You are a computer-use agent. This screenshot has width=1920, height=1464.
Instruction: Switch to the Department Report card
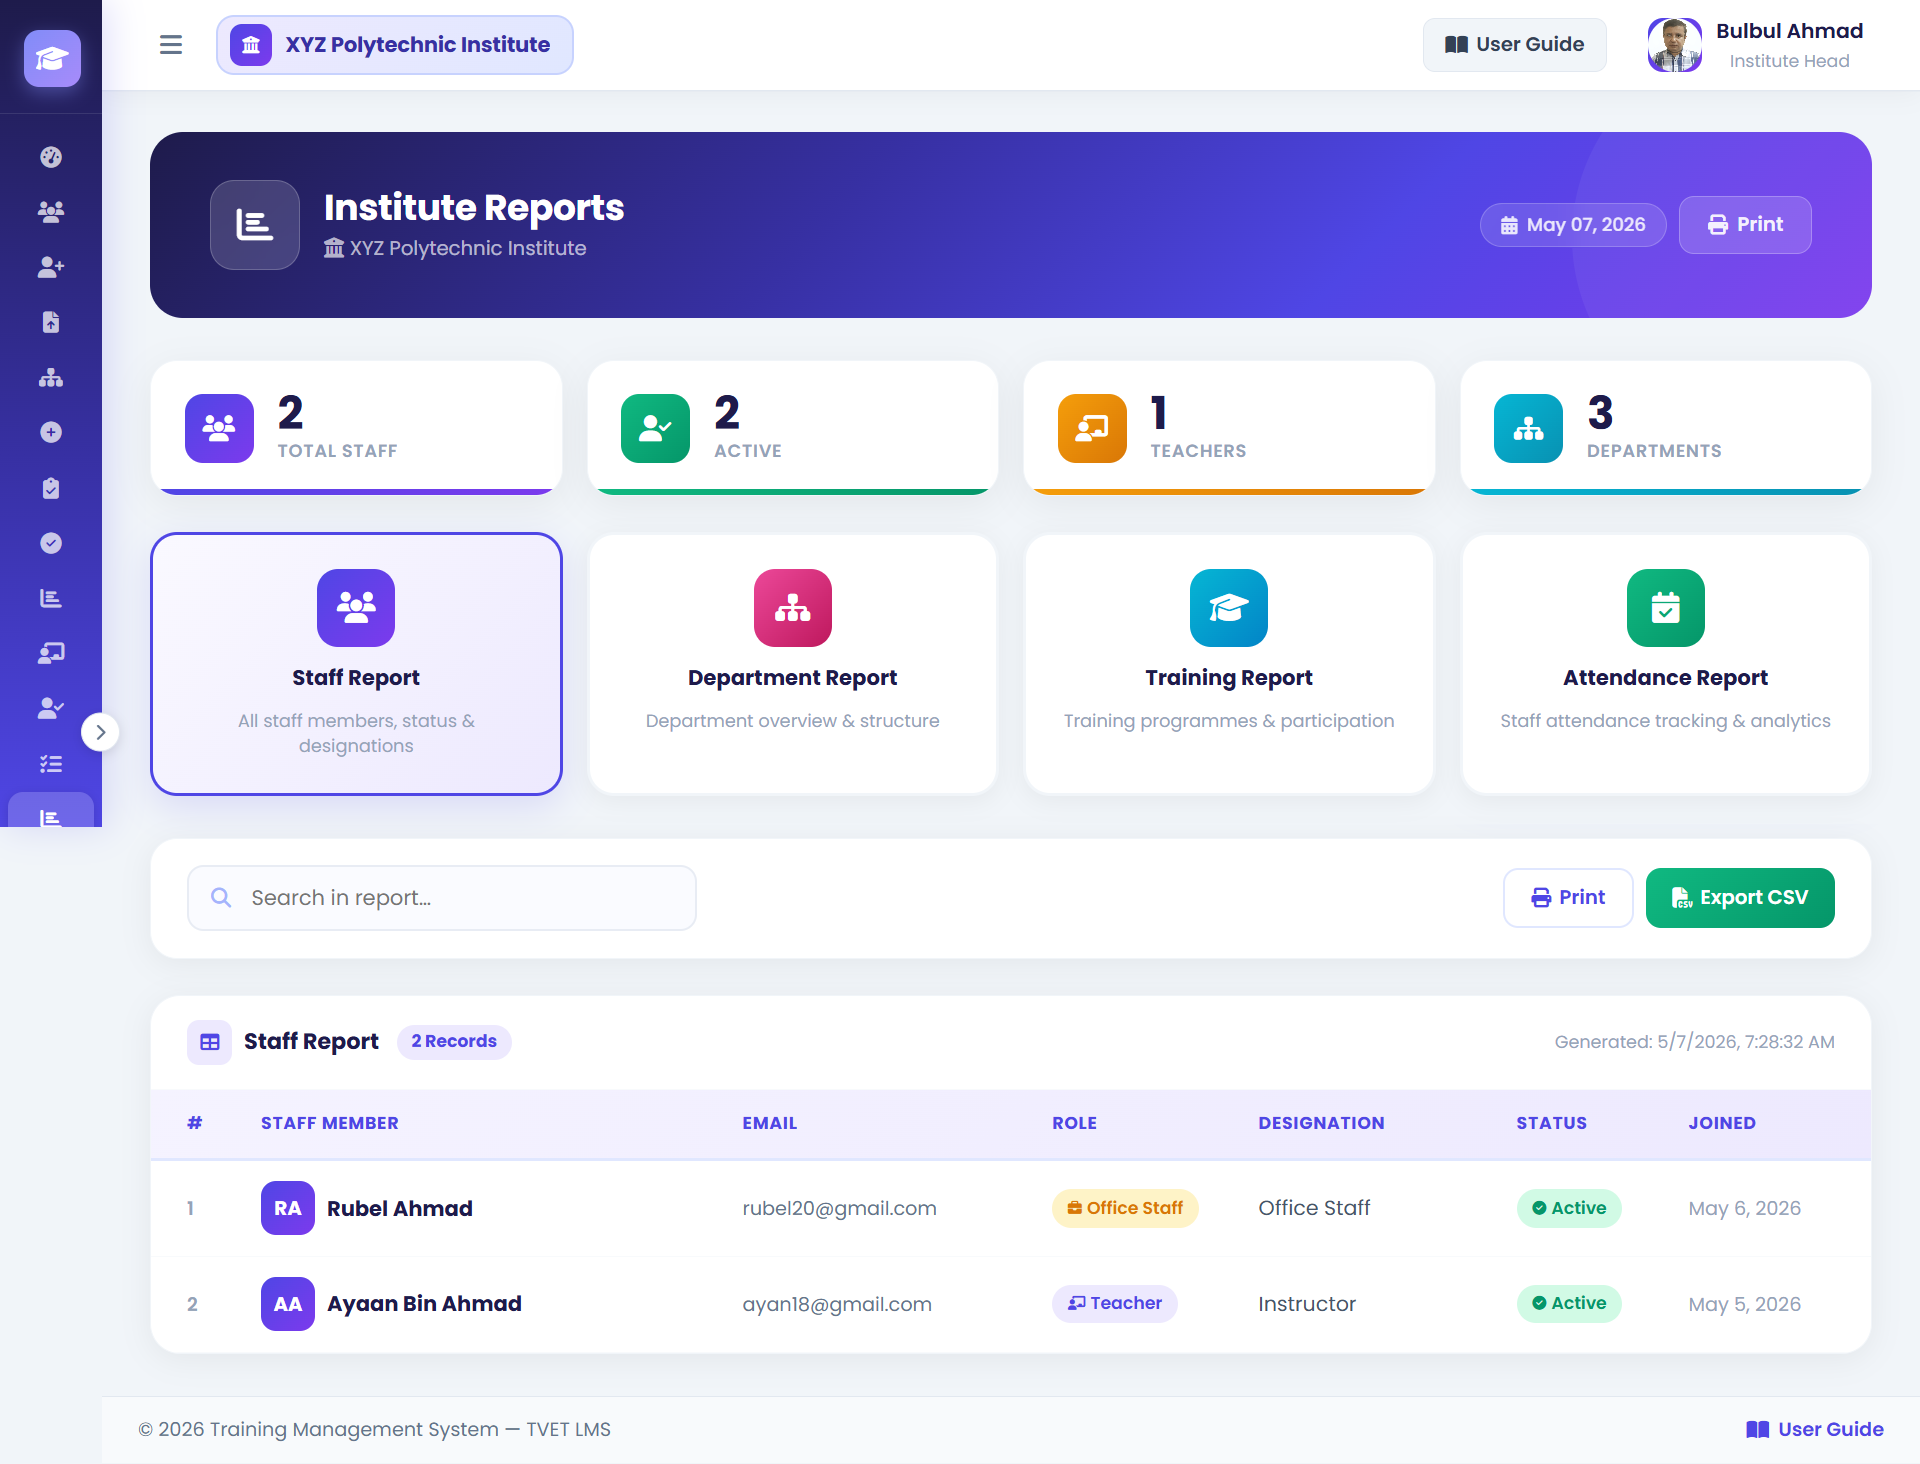coord(793,664)
